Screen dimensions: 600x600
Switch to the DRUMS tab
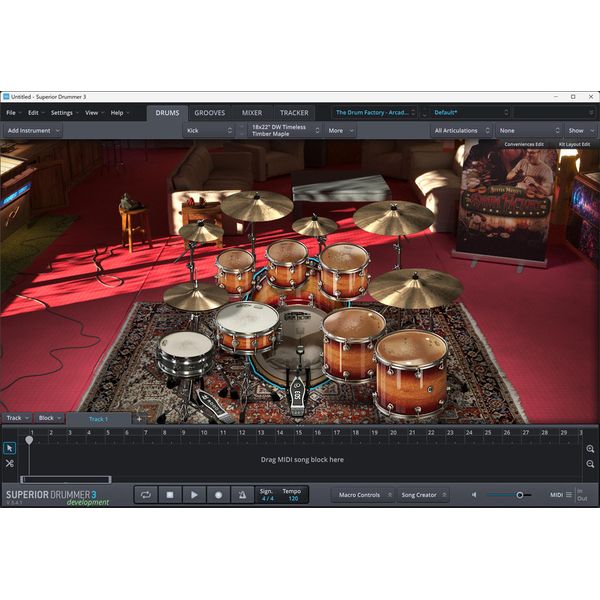pos(167,113)
